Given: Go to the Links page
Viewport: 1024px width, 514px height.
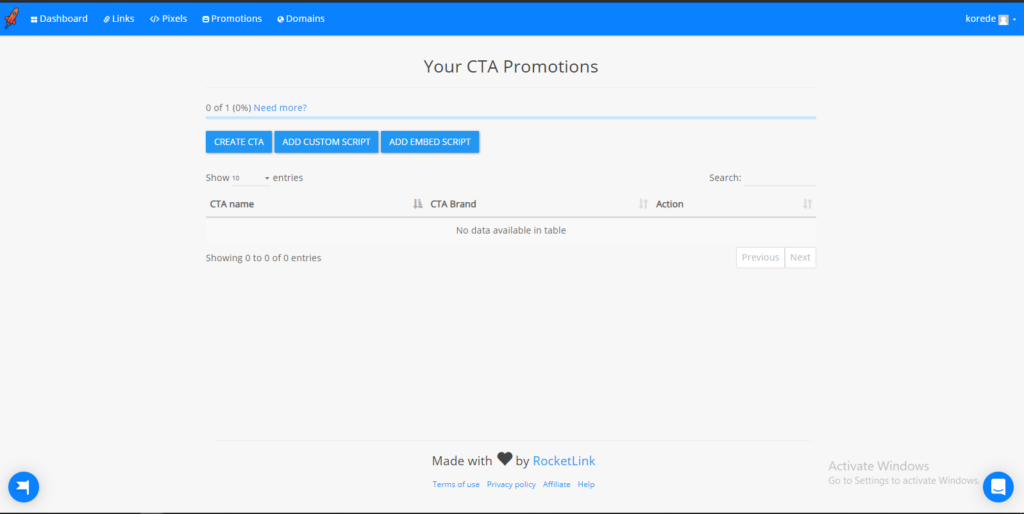Looking at the screenshot, I should (119, 19).
